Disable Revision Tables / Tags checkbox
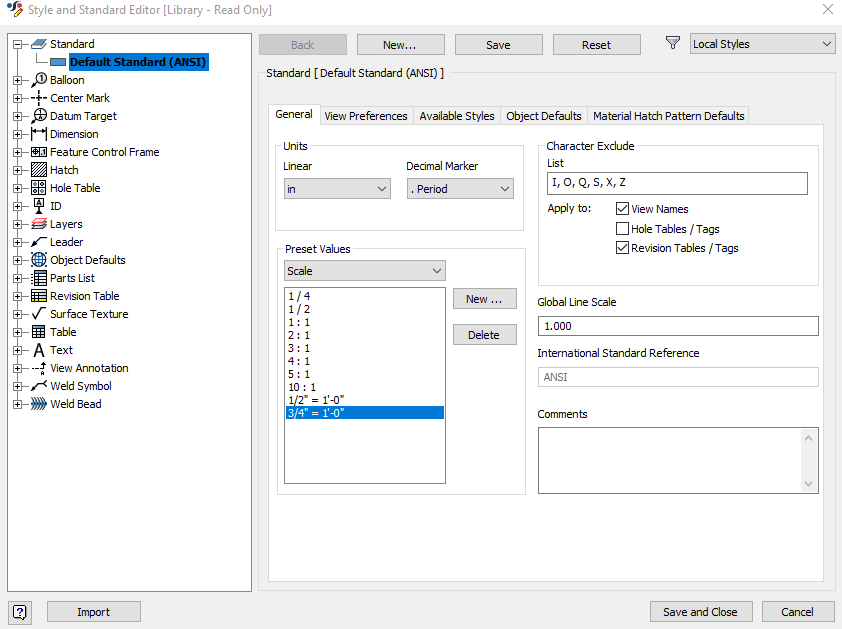 (x=623, y=247)
